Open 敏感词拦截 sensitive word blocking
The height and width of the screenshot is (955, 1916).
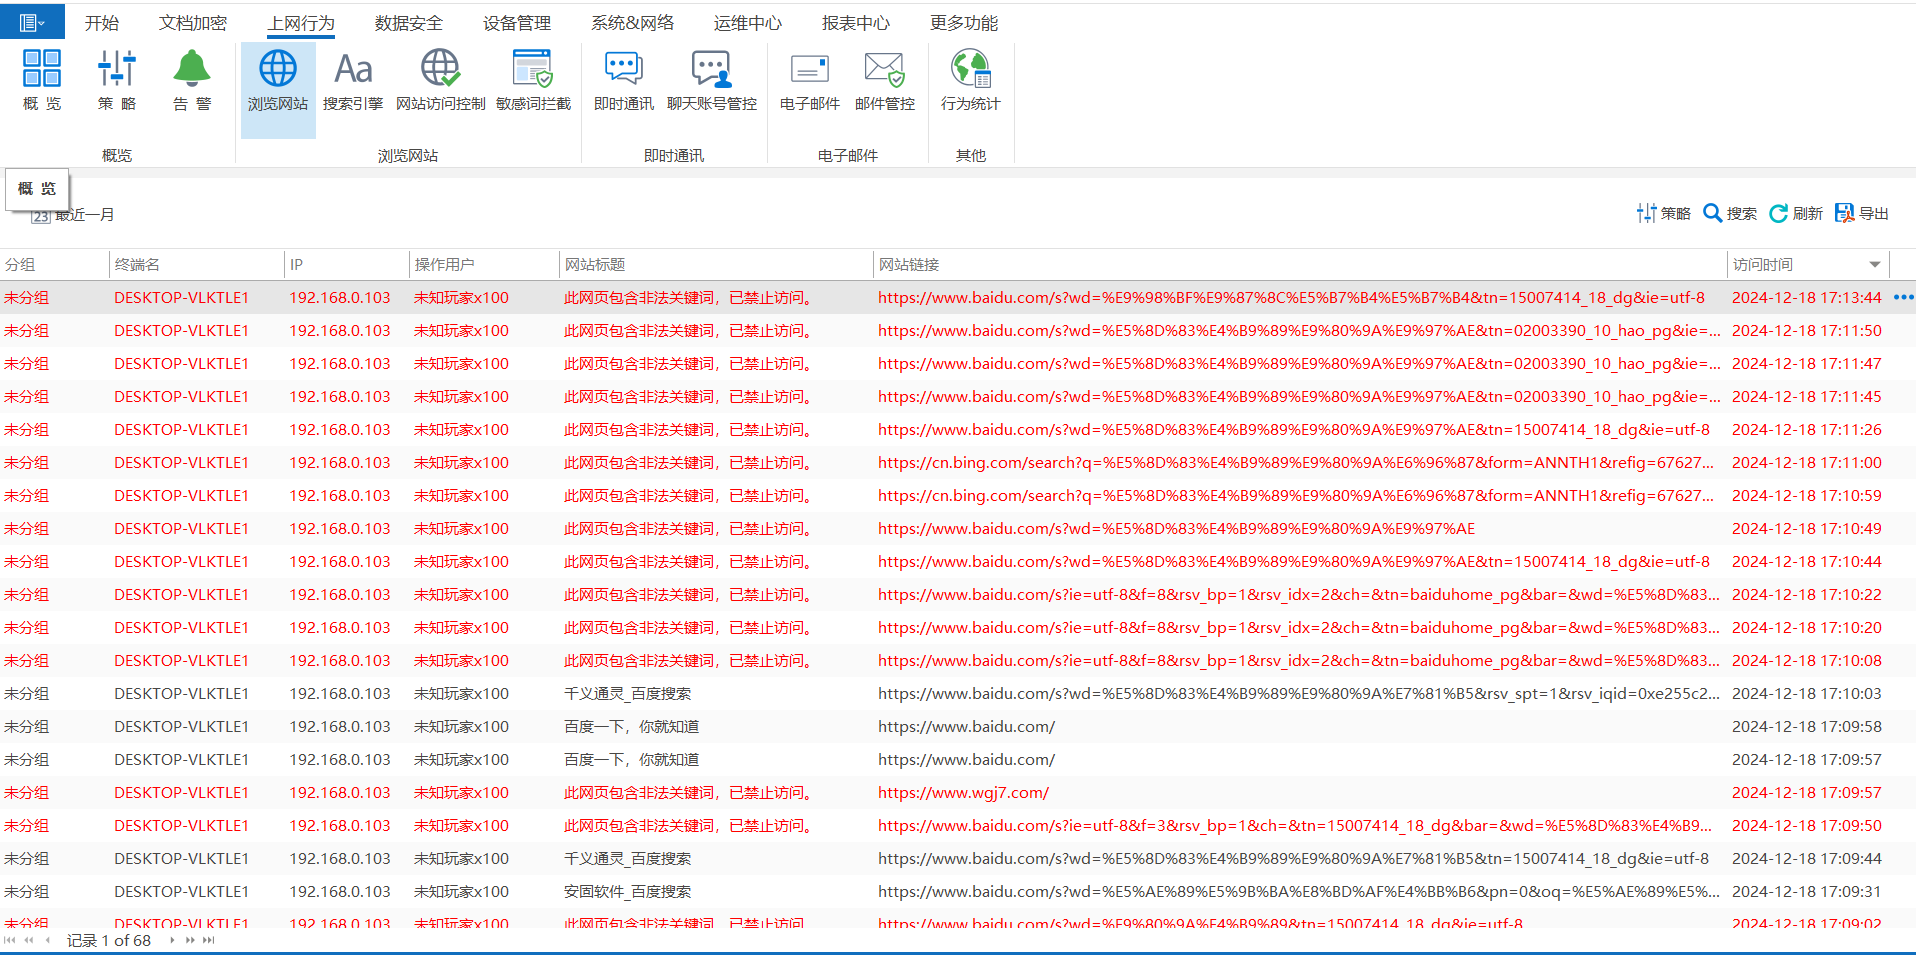[x=533, y=80]
